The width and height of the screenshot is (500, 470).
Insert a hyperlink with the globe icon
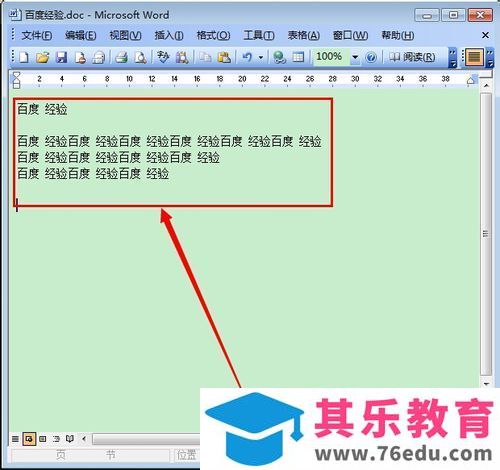[x=279, y=57]
